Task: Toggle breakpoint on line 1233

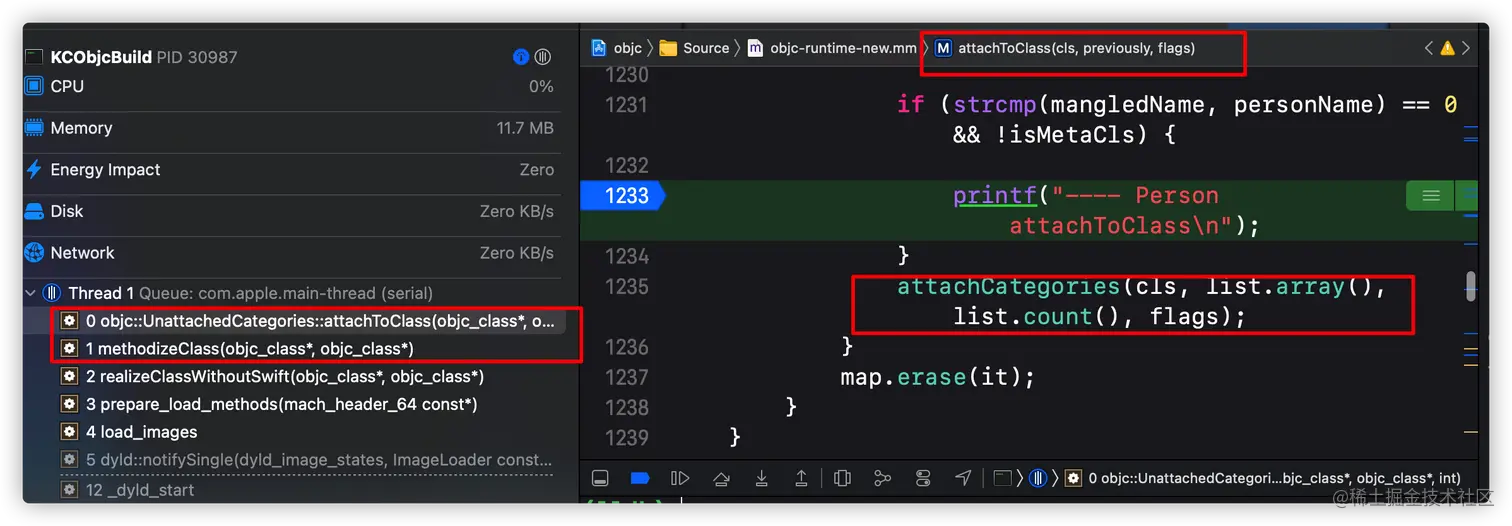Action: [623, 195]
